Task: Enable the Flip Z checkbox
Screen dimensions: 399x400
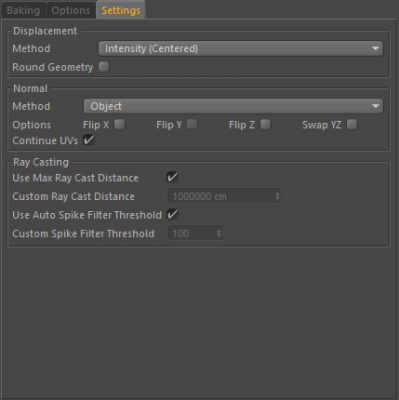Action: (x=266, y=125)
